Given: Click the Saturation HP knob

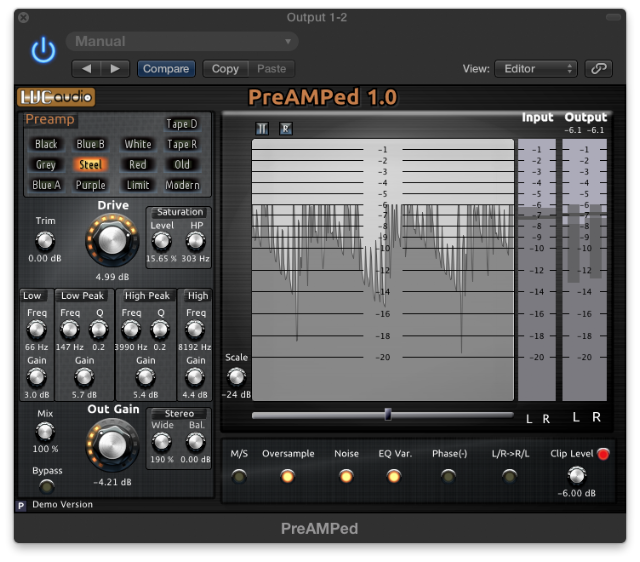Looking at the screenshot, I should (x=196, y=241).
